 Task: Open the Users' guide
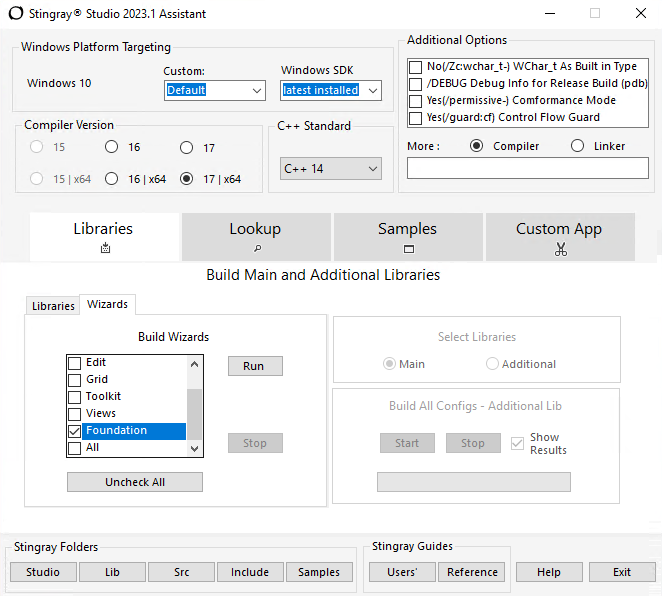402,572
